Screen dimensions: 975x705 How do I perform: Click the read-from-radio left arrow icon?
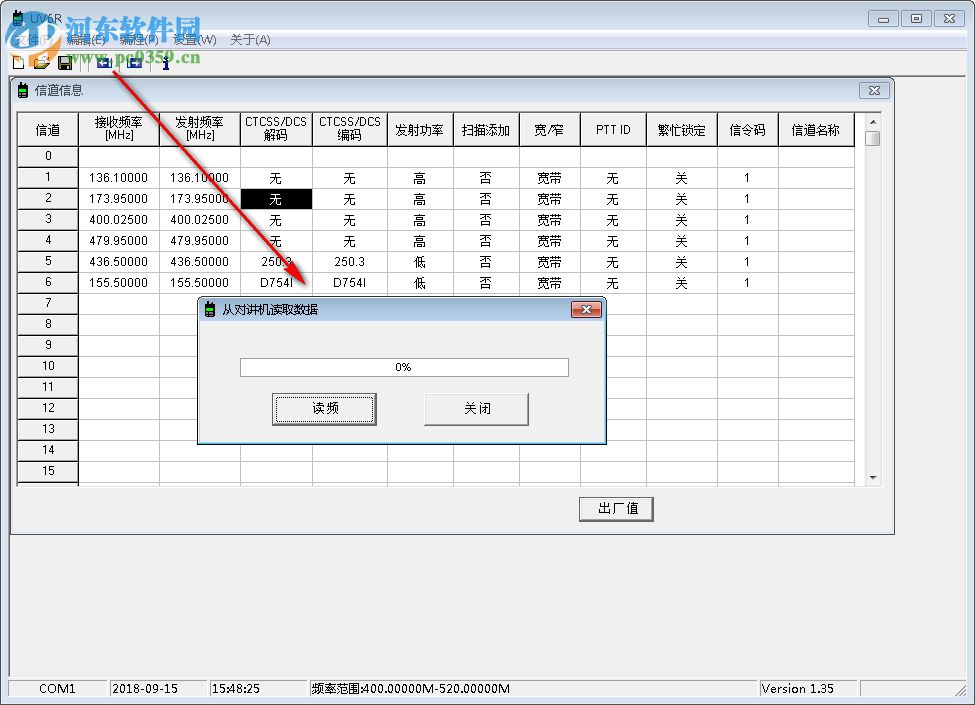click(104, 62)
